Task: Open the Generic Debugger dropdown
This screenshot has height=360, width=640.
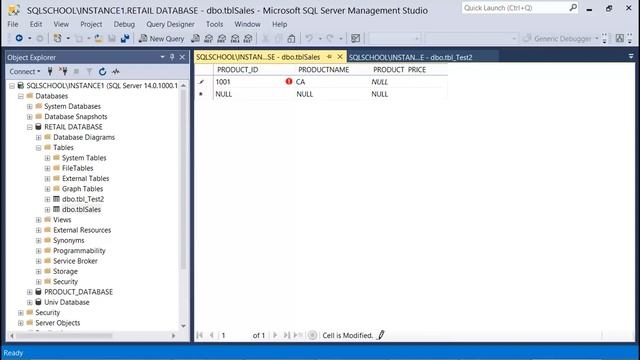Action: click(x=596, y=38)
